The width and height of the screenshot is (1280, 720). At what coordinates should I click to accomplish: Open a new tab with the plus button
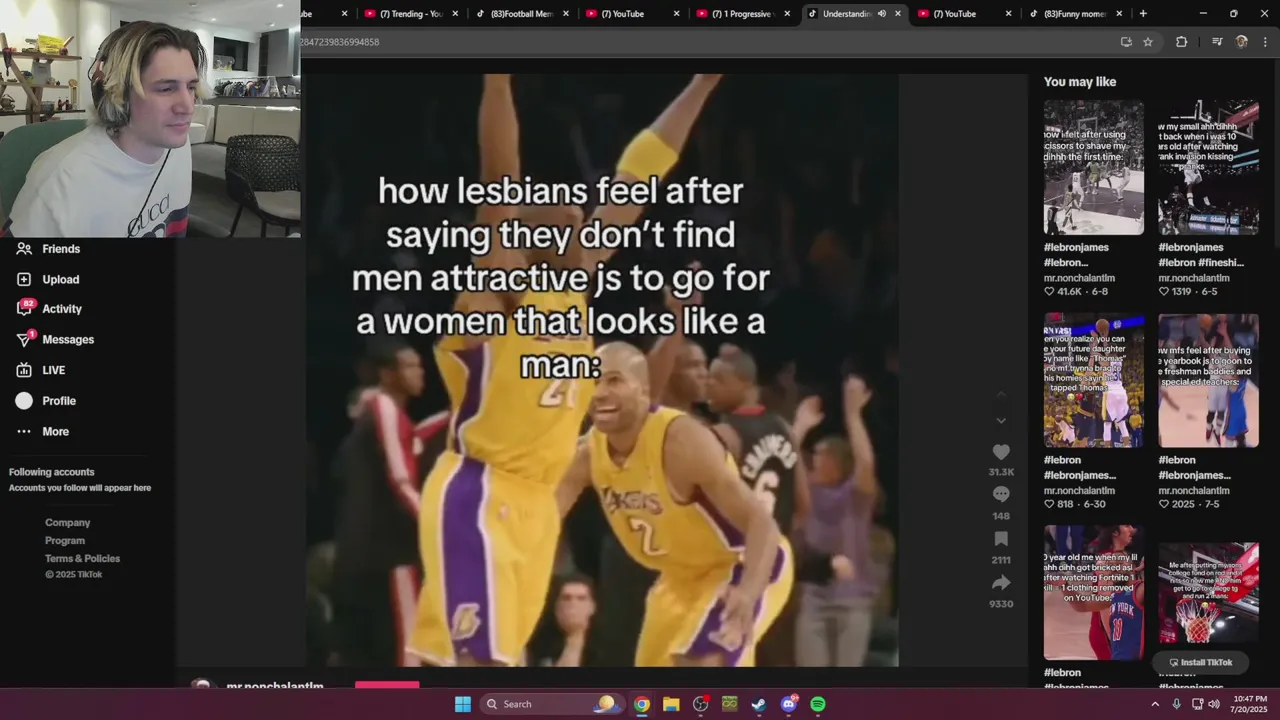click(1143, 14)
